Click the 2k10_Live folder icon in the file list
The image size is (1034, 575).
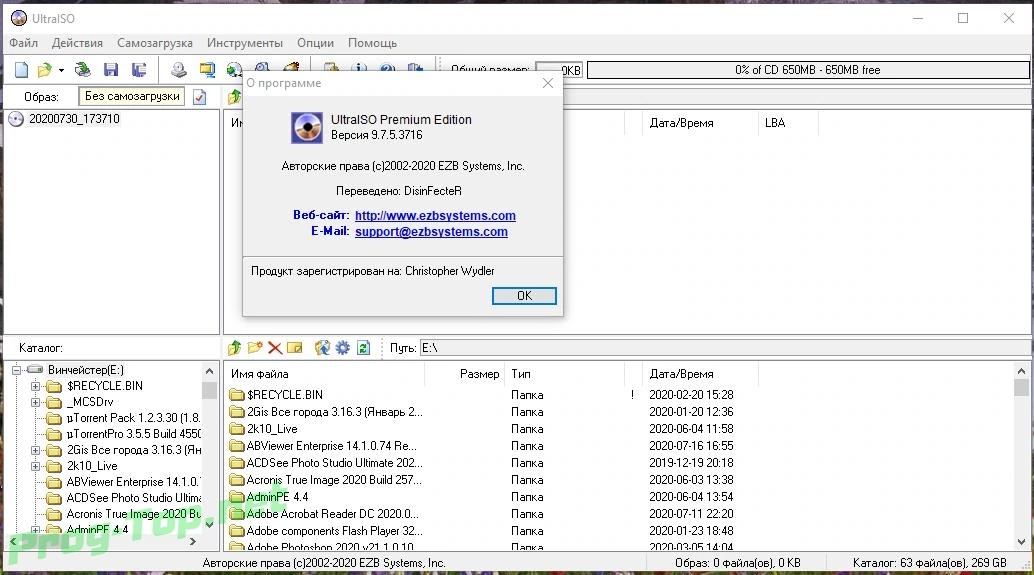pyautogui.click(x=237, y=429)
